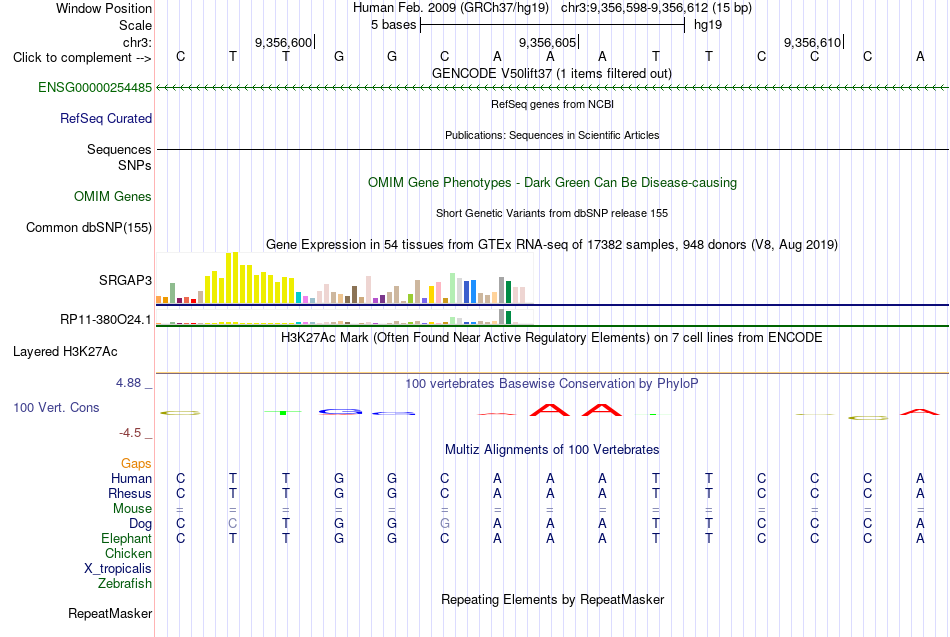Viewport: 950px width, 637px height.
Task: Click the ENSG00000254485 gene label
Action: (95, 87)
